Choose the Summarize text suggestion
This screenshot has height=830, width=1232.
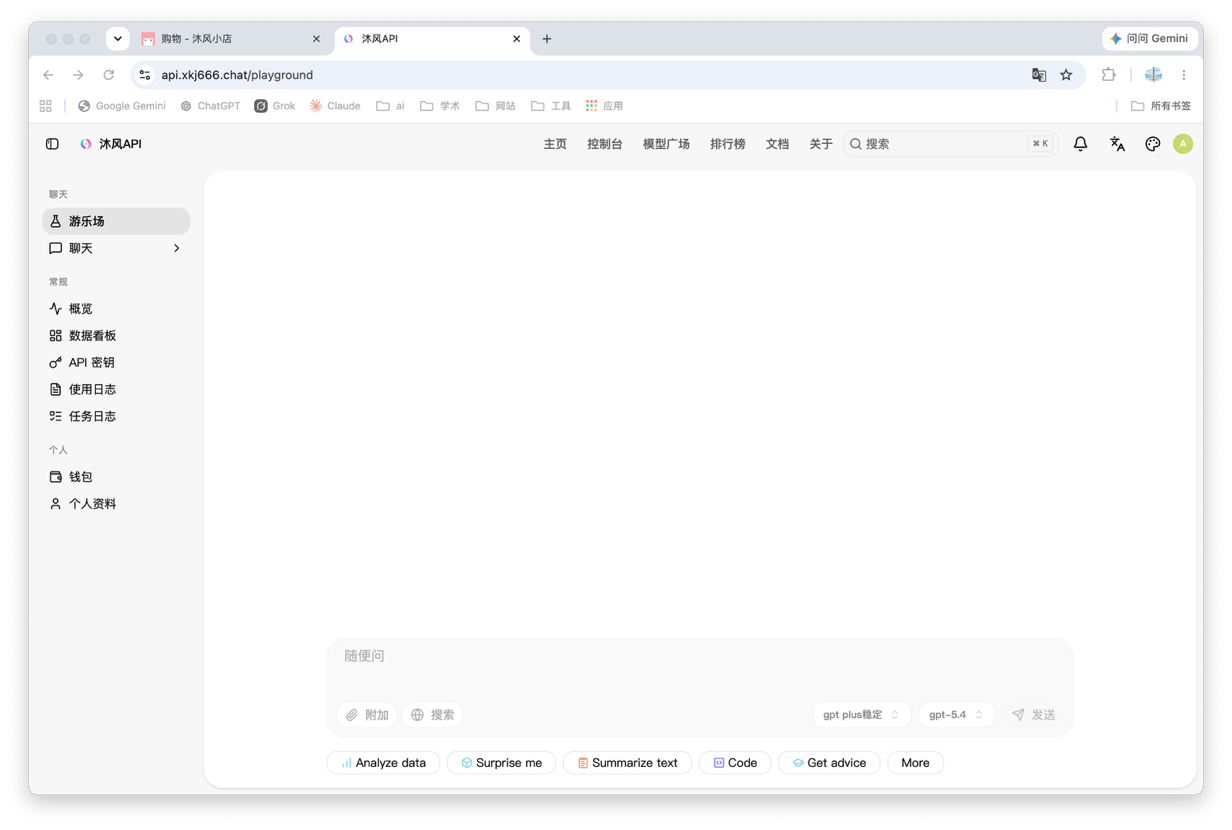tap(627, 763)
